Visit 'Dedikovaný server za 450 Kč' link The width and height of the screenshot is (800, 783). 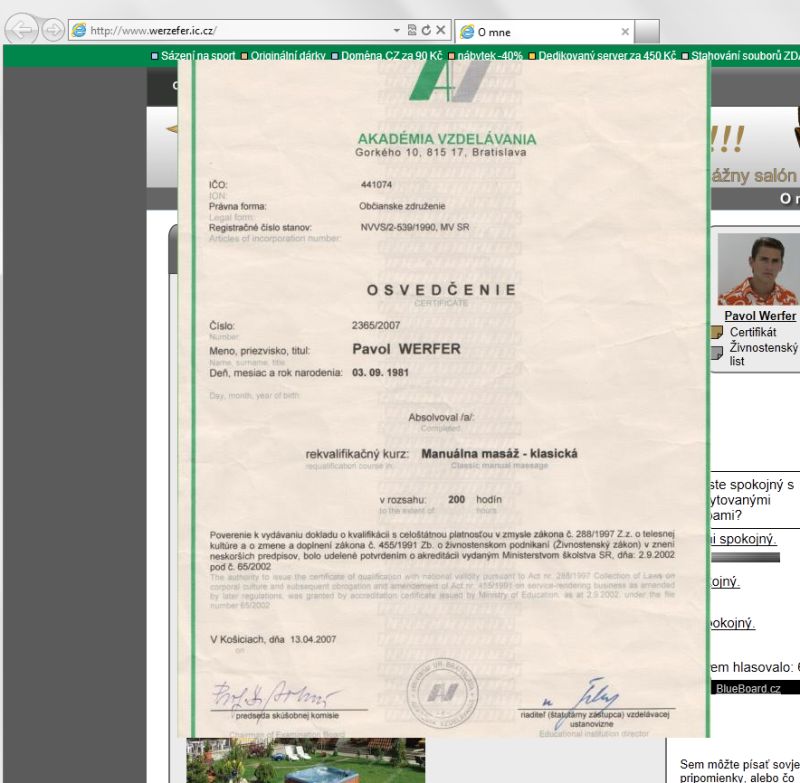[x=607, y=56]
